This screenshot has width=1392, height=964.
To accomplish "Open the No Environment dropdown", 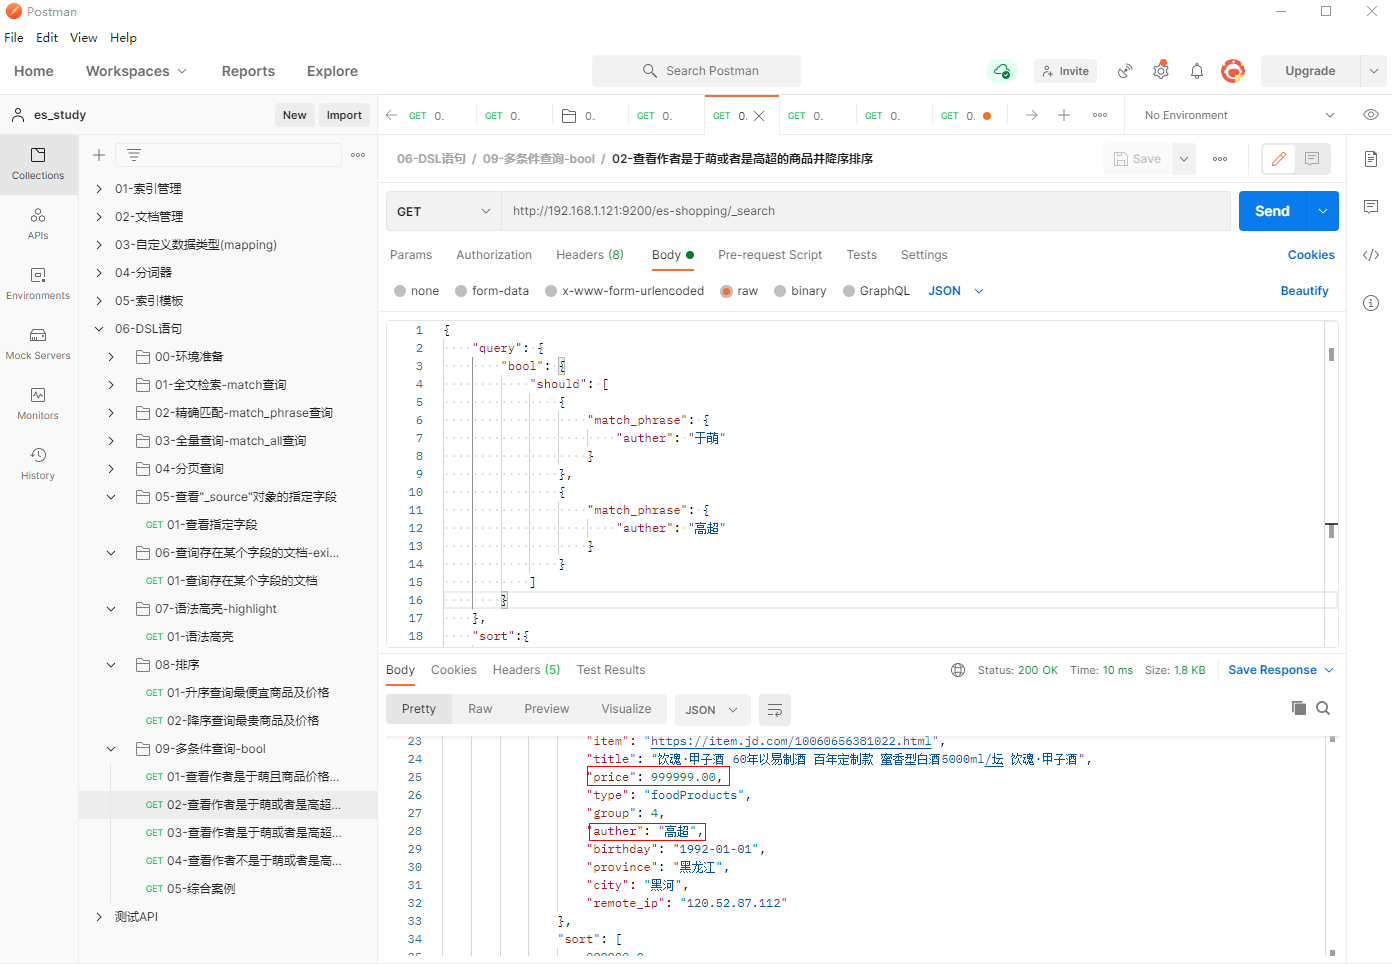I will (x=1238, y=115).
